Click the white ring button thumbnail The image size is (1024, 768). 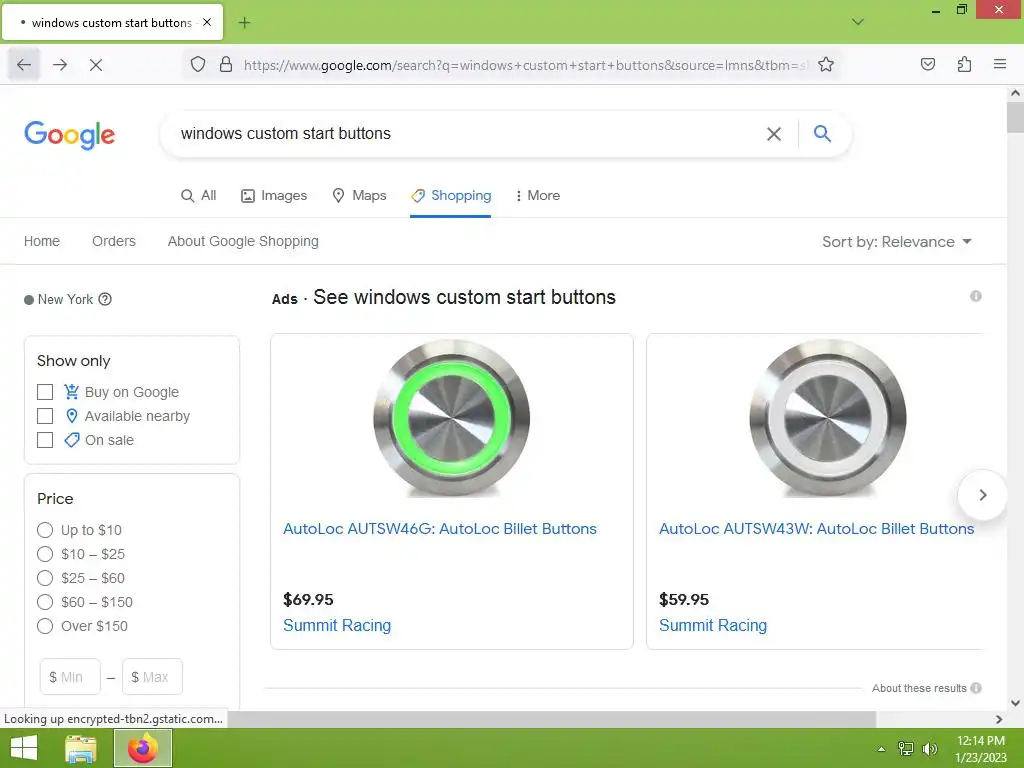pos(828,418)
